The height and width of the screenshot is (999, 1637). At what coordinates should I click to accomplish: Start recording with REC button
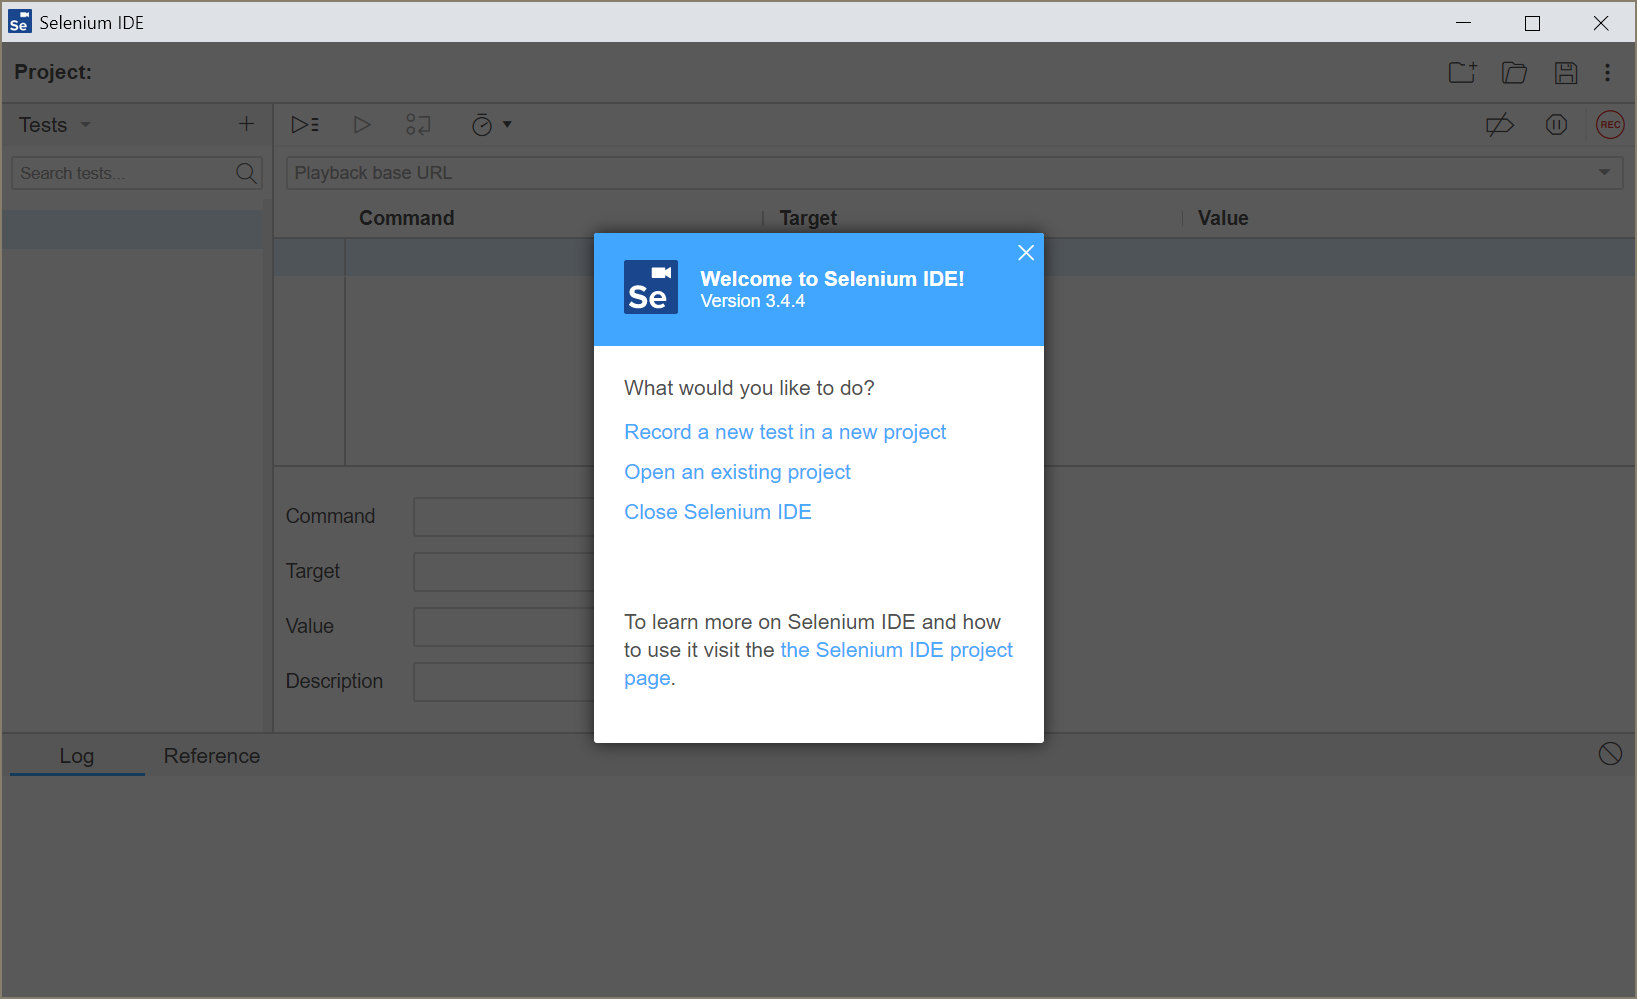1610,125
